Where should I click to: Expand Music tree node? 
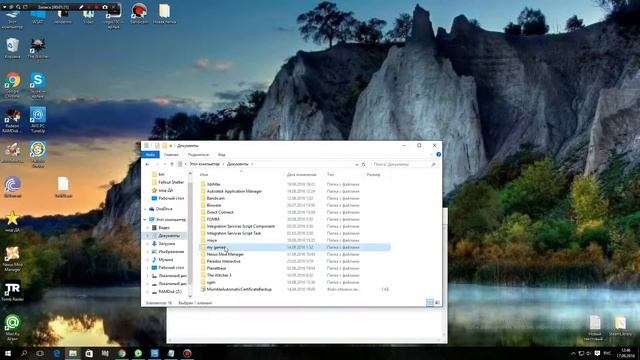[148, 260]
